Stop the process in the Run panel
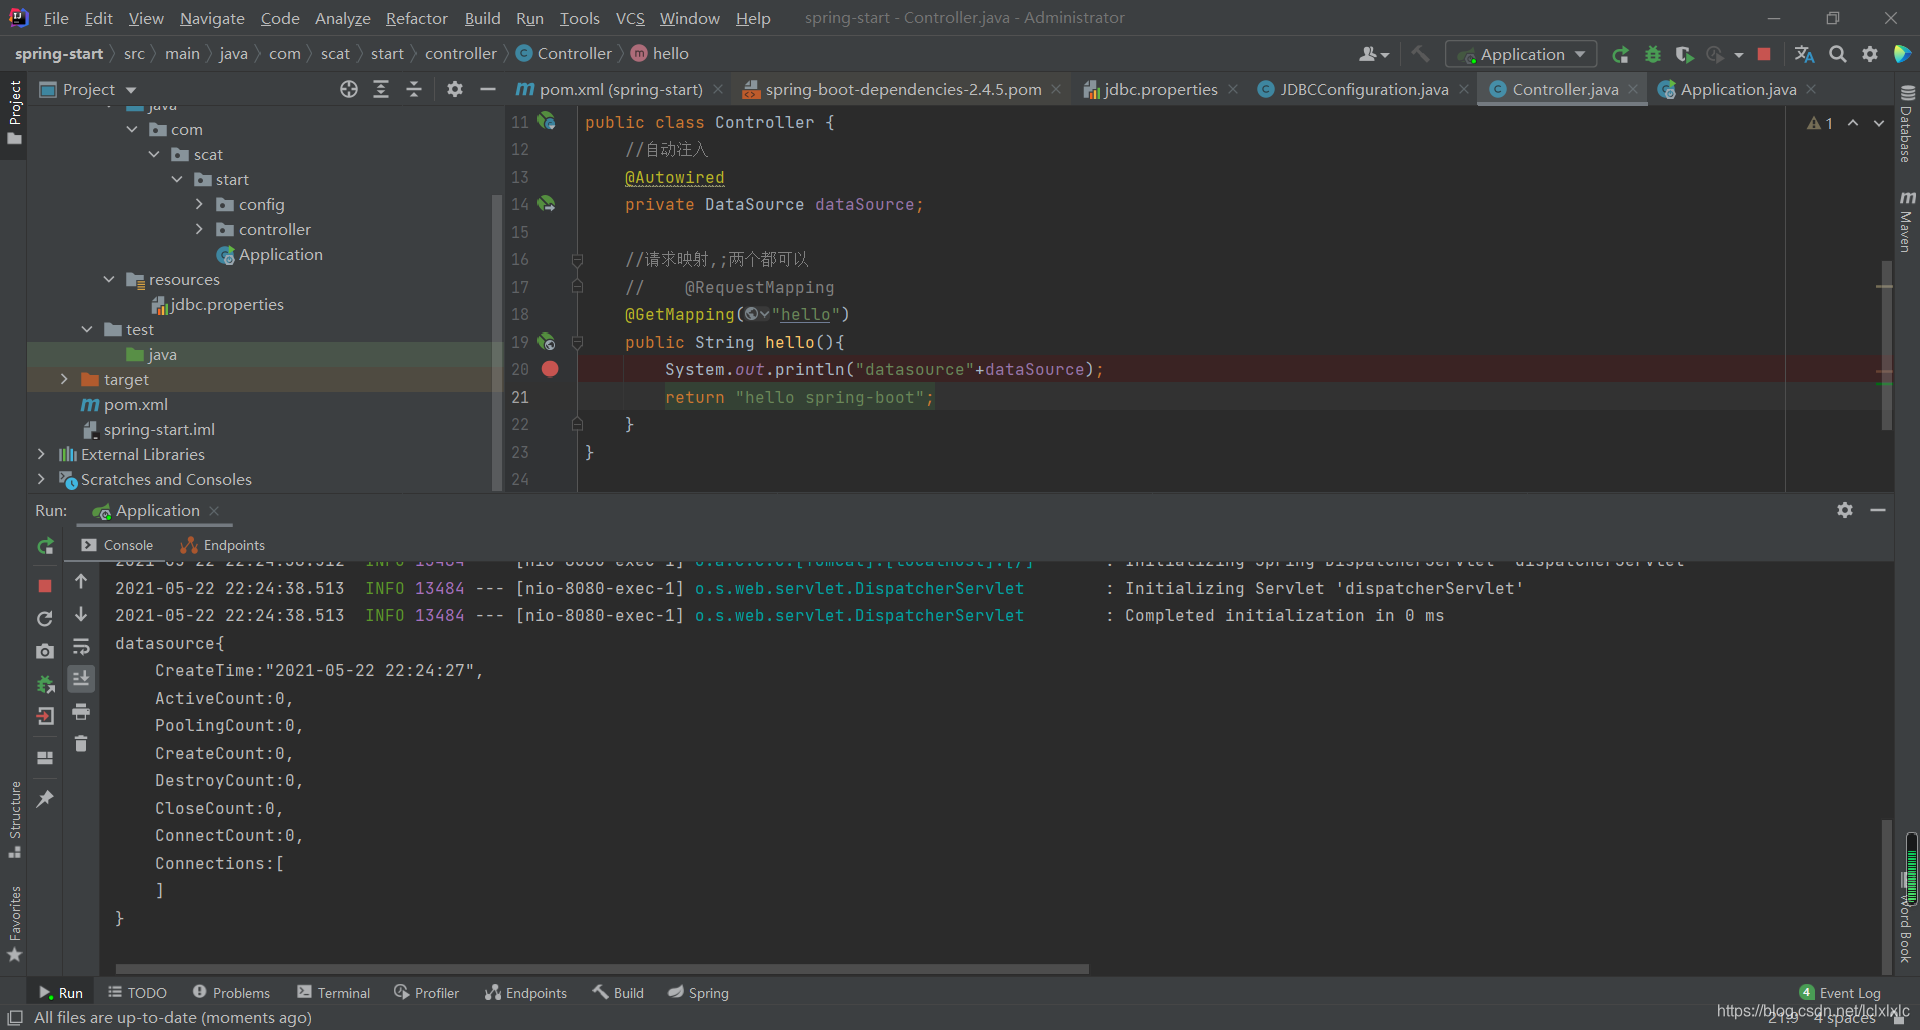The image size is (1920, 1030). (45, 585)
